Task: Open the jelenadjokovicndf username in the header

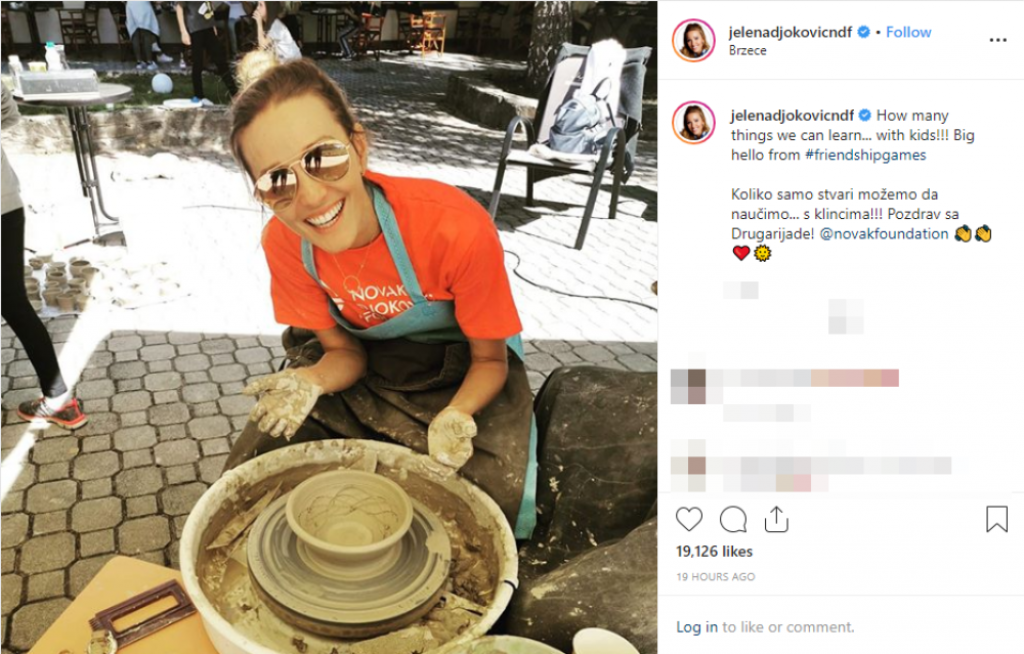Action: 790,32
